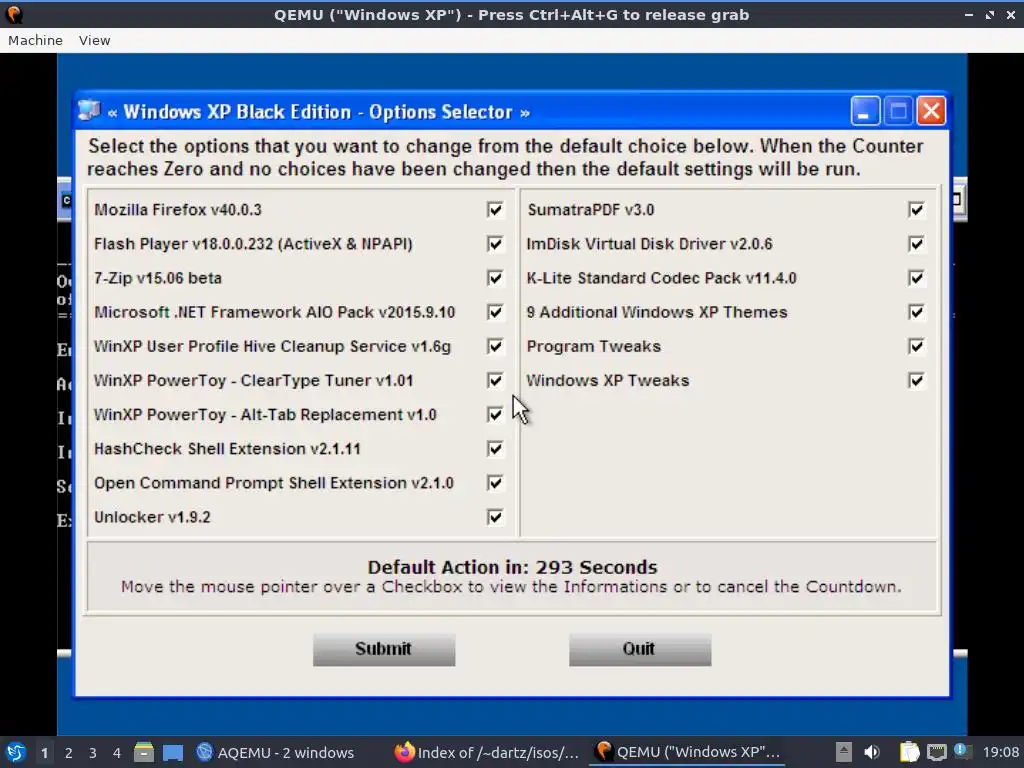This screenshot has width=1024, height=768.
Task: Uncheck 9 Additional Windows XP Themes
Action: click(916, 312)
